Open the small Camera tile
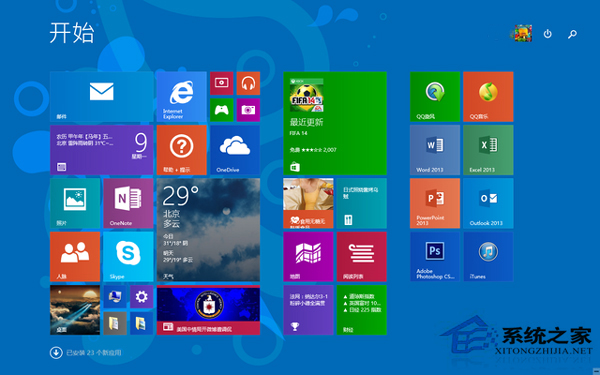Screen dimensions: 600x375 (x=248, y=110)
